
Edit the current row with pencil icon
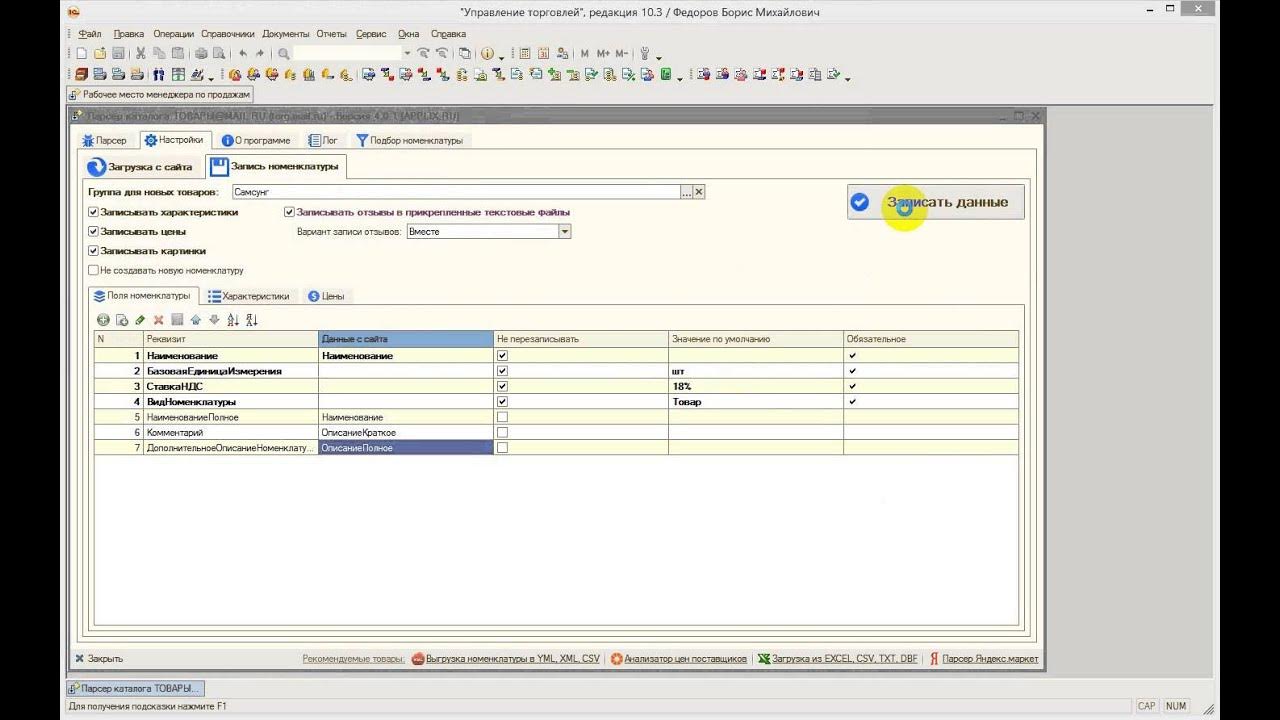click(140, 320)
